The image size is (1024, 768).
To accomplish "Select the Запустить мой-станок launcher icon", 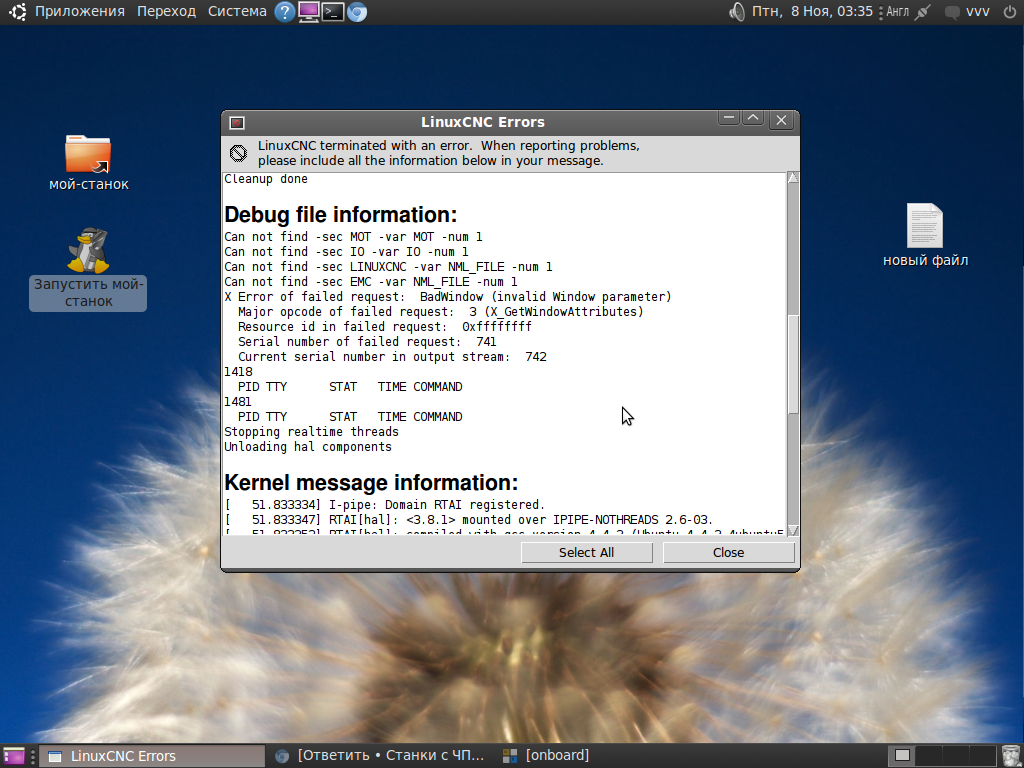I will (88, 268).
